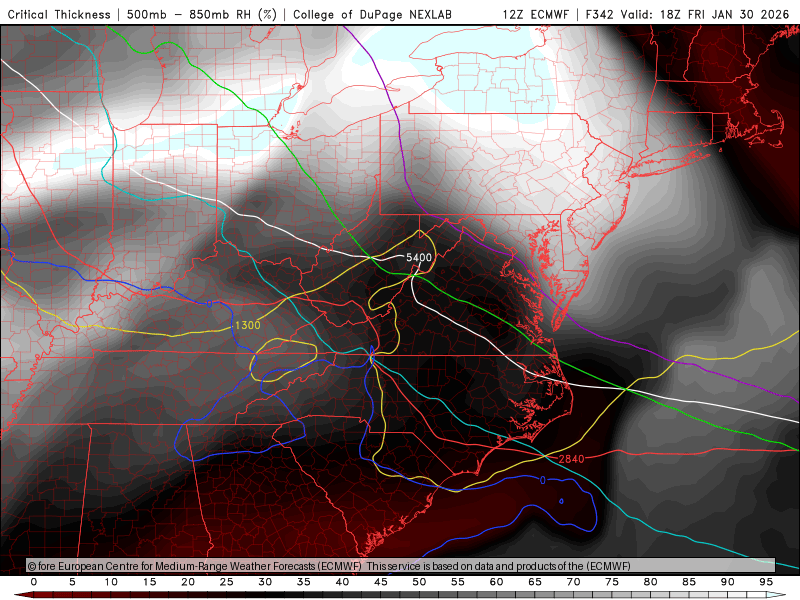The width and height of the screenshot is (800, 600).
Task: Click the "55" value on the RH color scale
Action: click(x=458, y=582)
